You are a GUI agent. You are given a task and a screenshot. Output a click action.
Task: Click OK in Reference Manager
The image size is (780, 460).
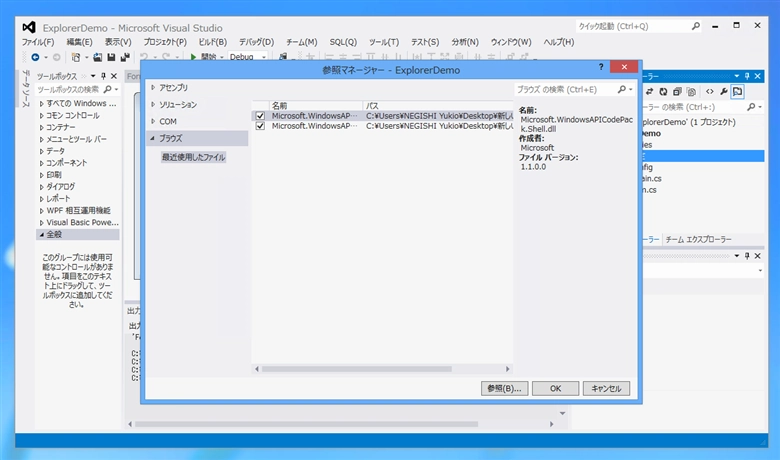[556, 388]
